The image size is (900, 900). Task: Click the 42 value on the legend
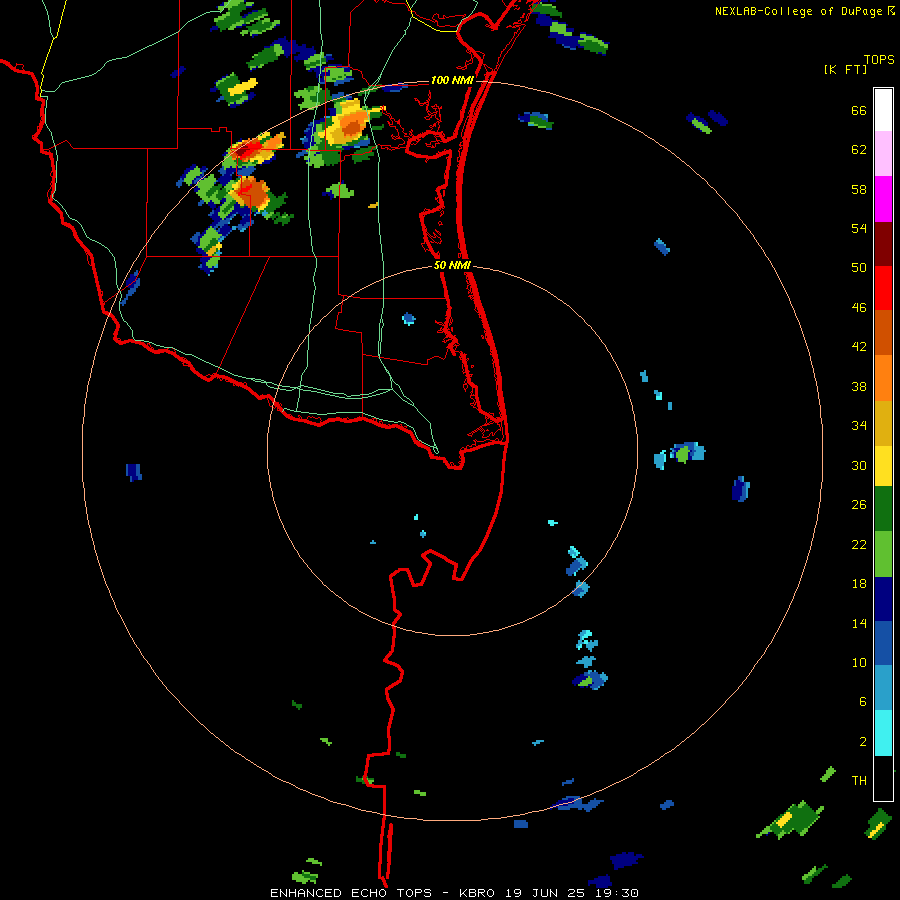tap(859, 347)
